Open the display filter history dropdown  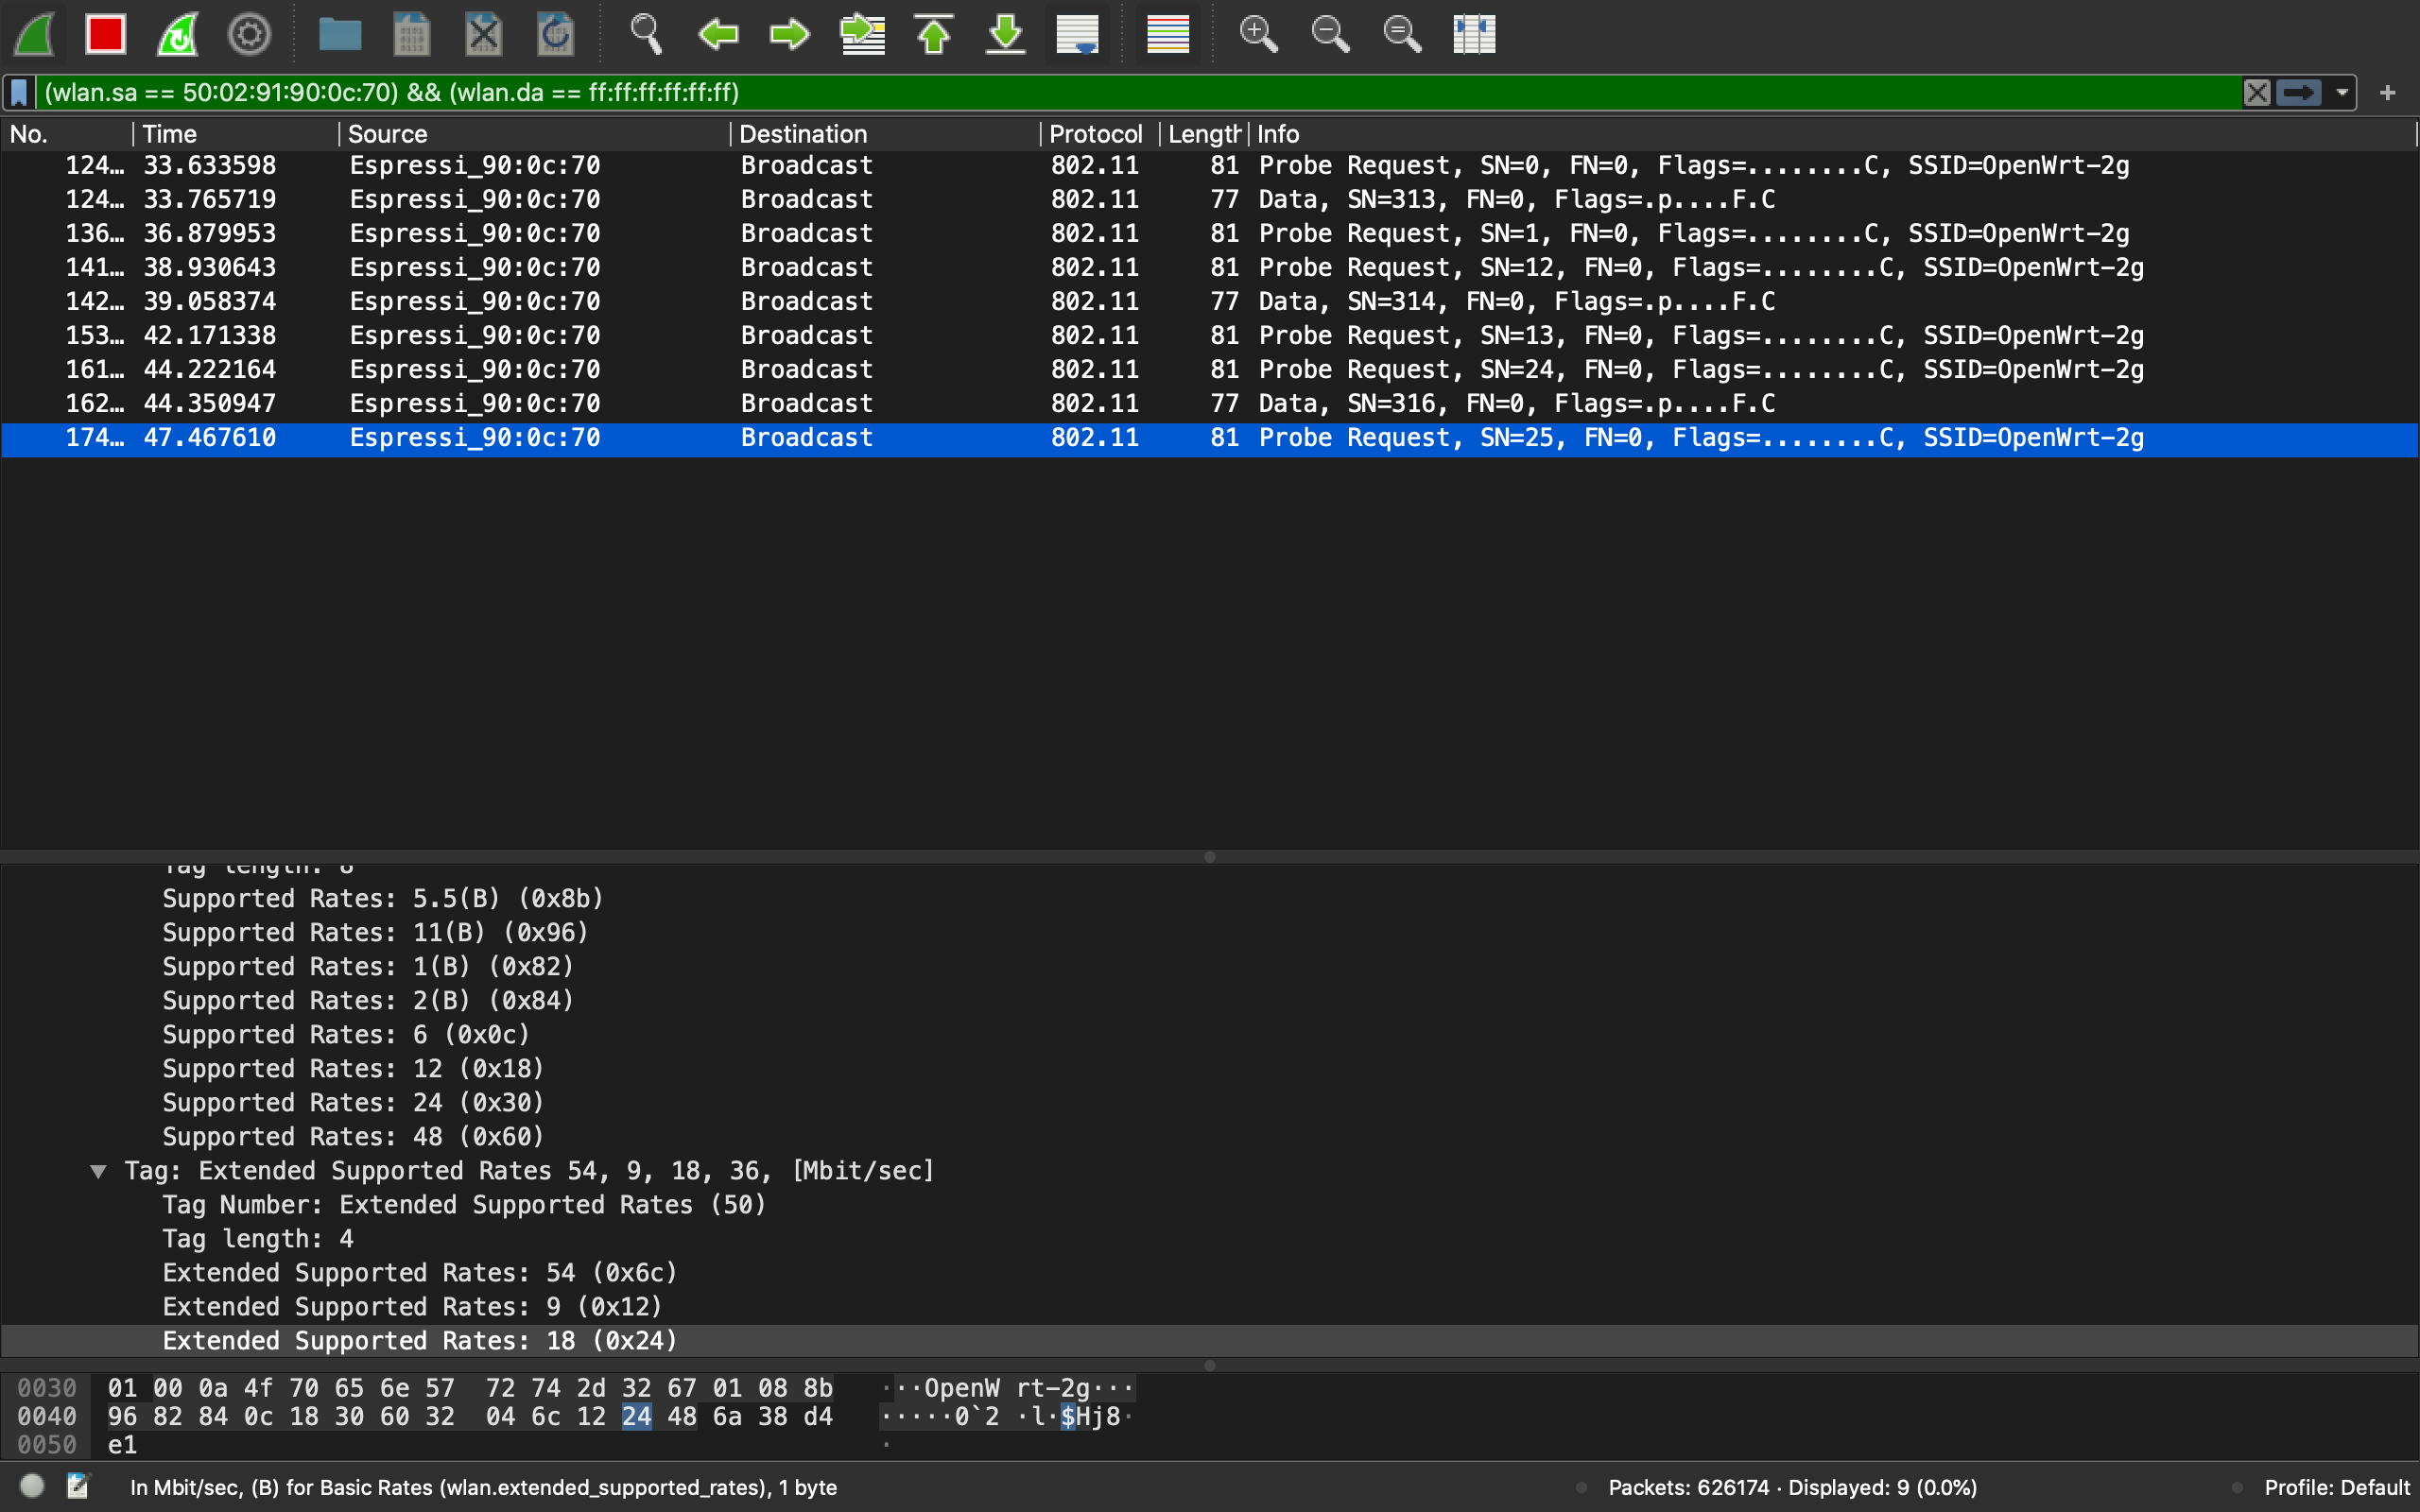tap(2342, 93)
